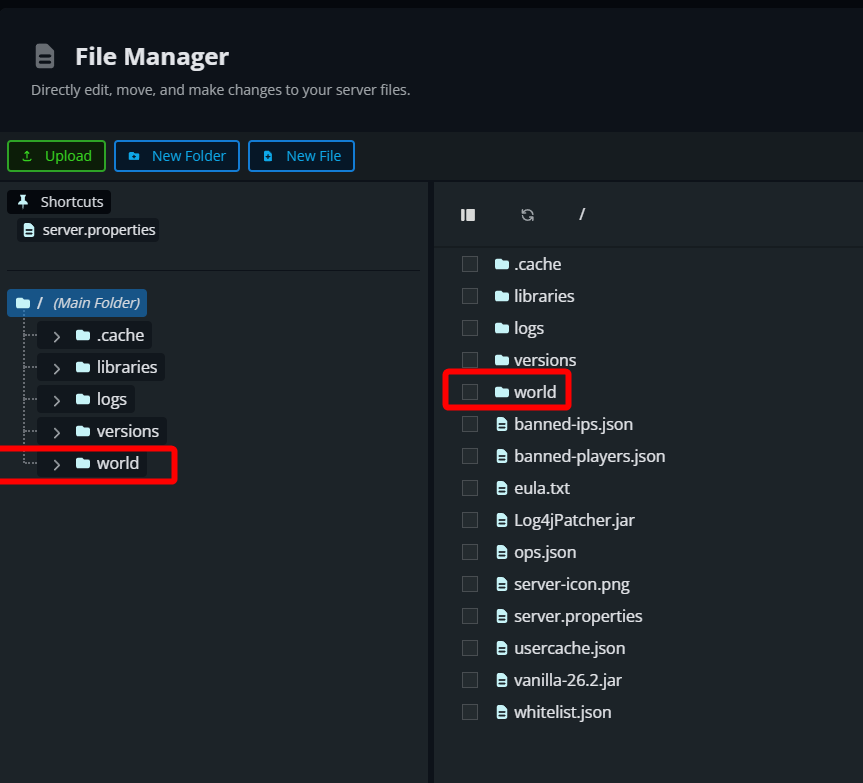This screenshot has height=783, width=863.
Task: Click folder icon beside logs in list
Action: [x=501, y=328]
